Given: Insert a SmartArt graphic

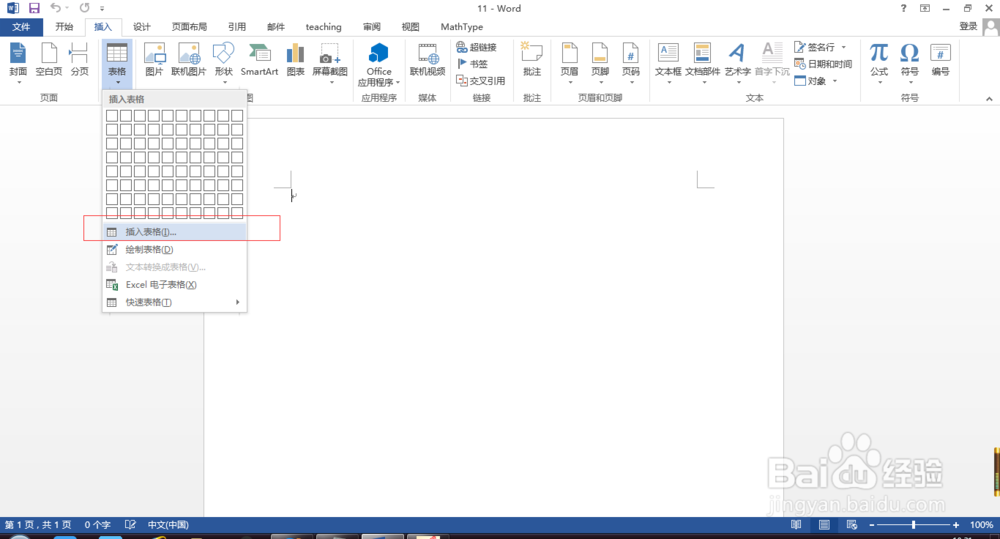Looking at the screenshot, I should click(260, 61).
